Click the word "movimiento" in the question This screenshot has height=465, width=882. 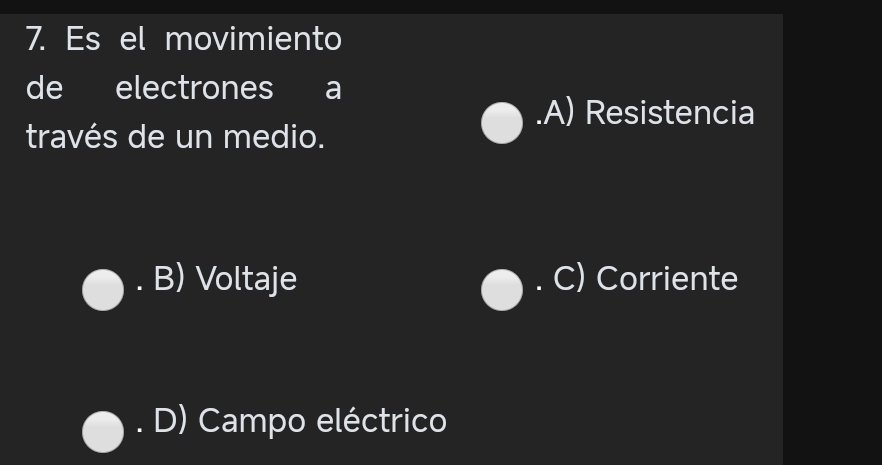pos(253,40)
